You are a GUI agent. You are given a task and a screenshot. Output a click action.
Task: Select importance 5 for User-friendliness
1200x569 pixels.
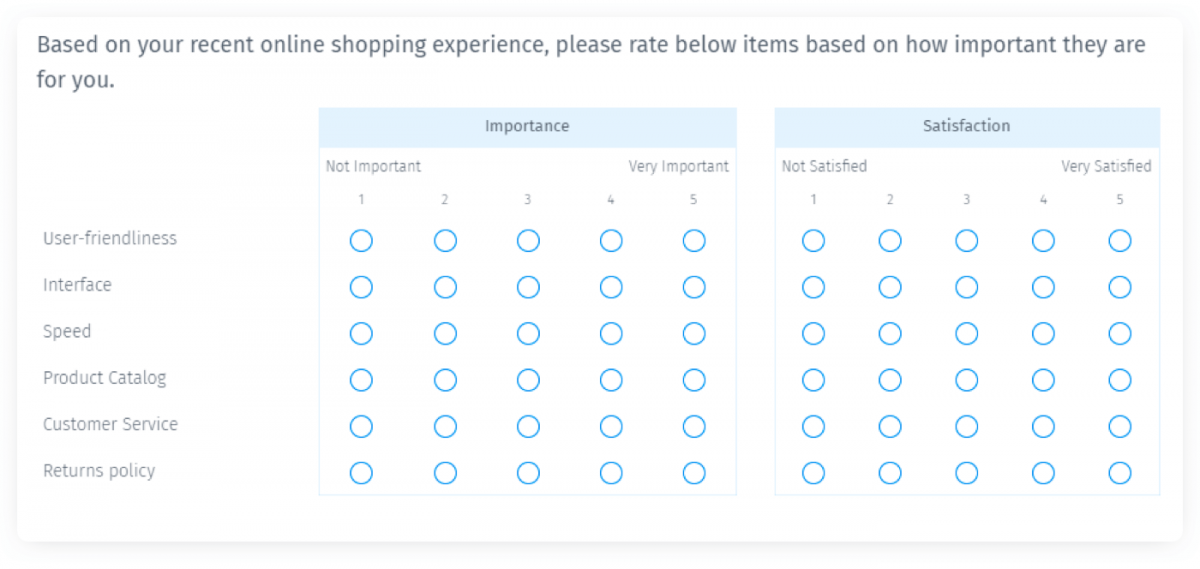click(x=694, y=241)
